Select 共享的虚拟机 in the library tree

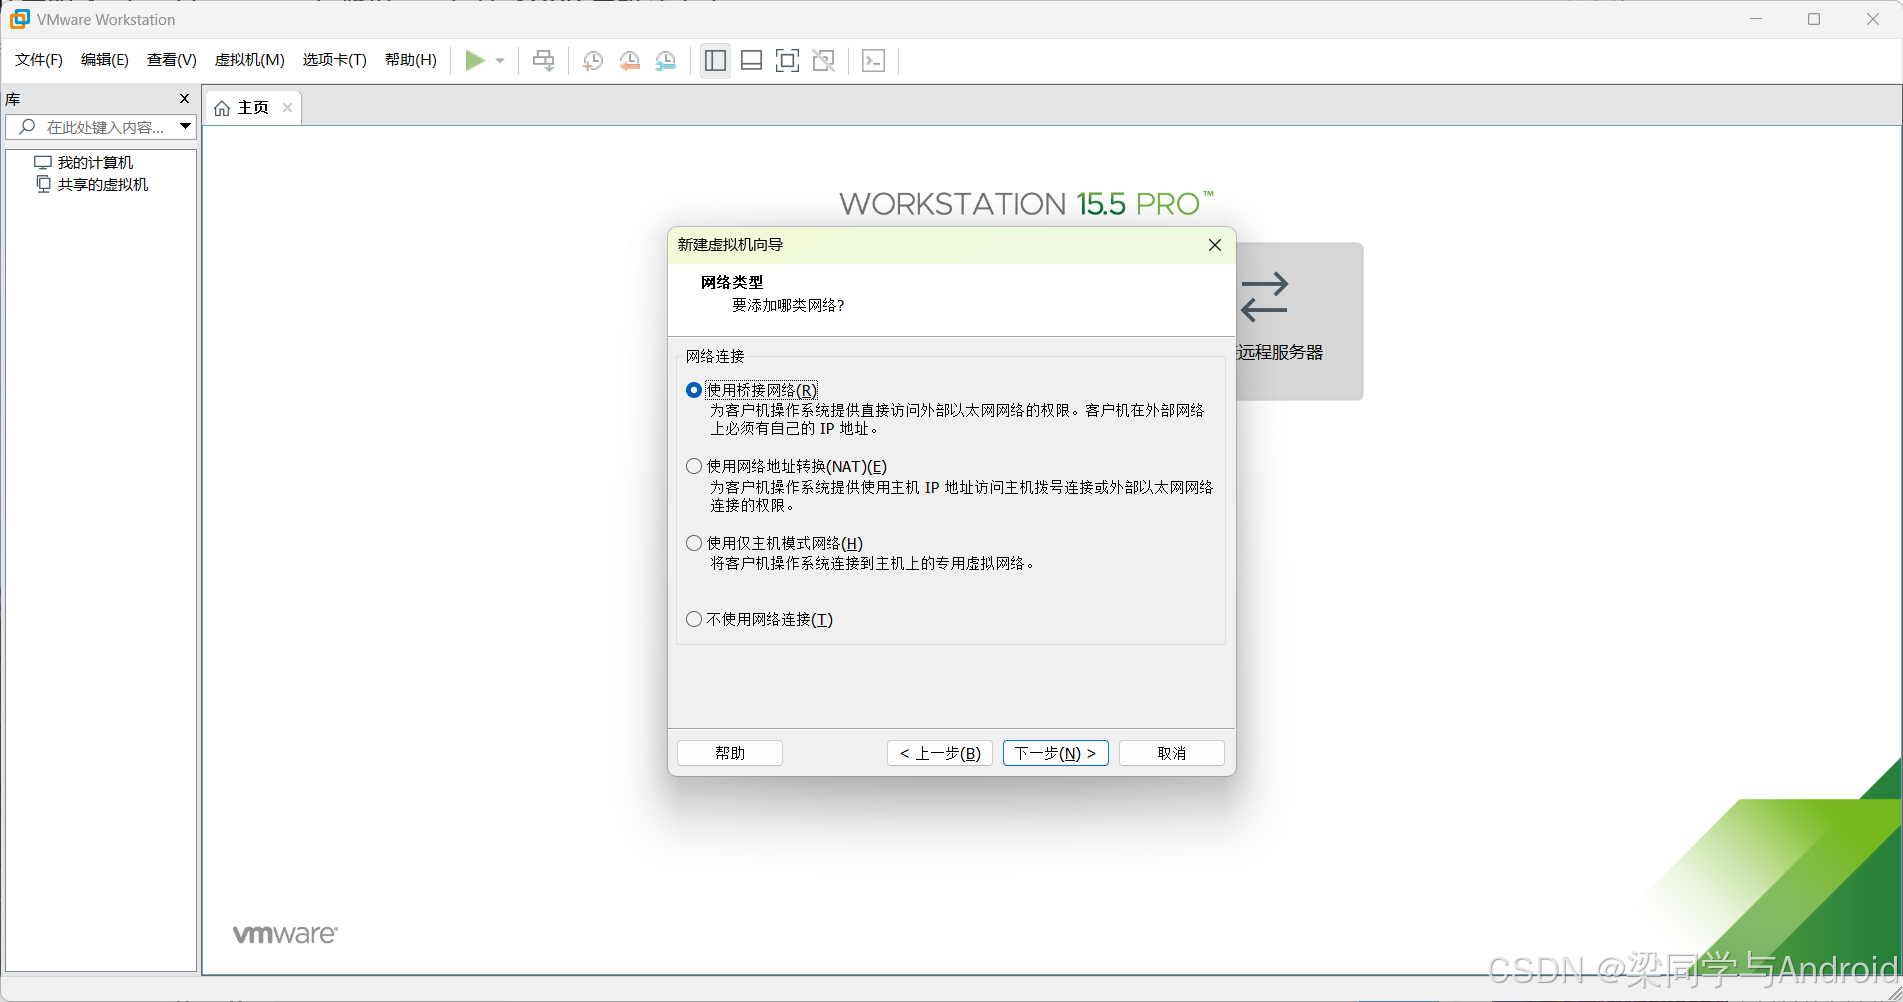(103, 184)
